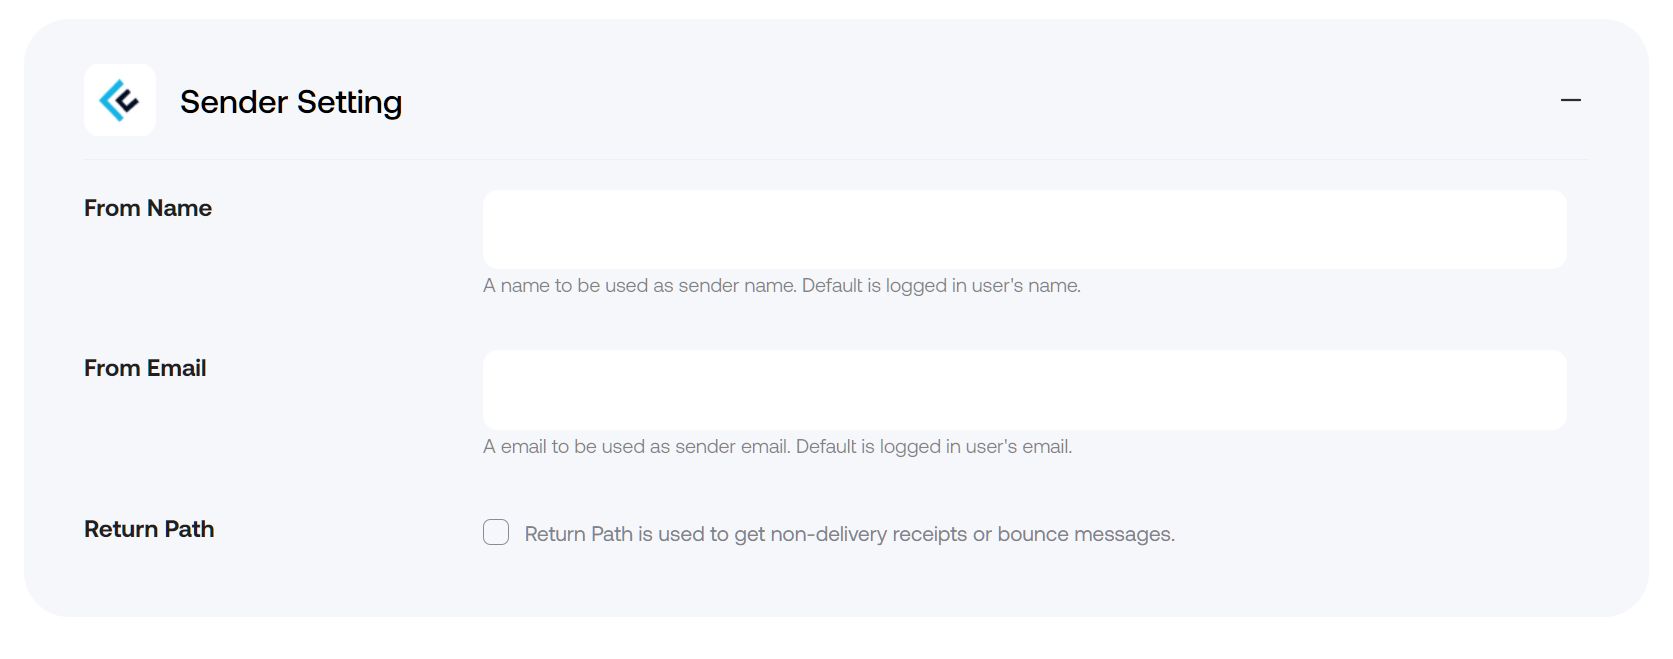Enable the Return Path checkbox
Image resolution: width=1673 pixels, height=659 pixels.
point(496,532)
